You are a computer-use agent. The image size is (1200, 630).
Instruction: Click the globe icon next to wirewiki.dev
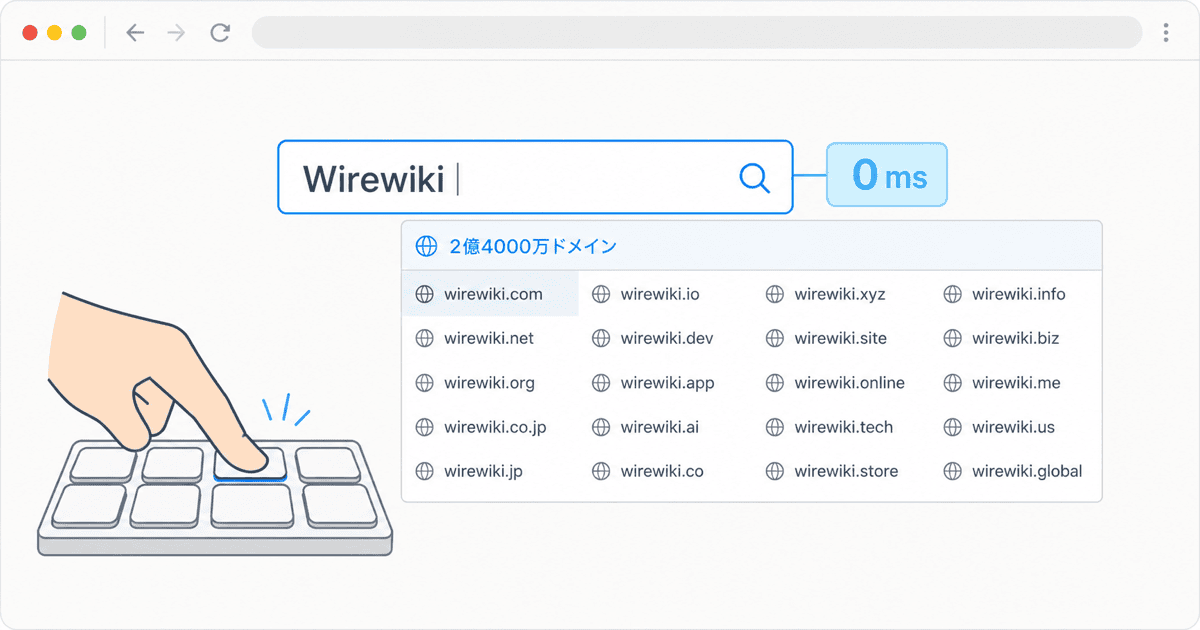coord(601,338)
